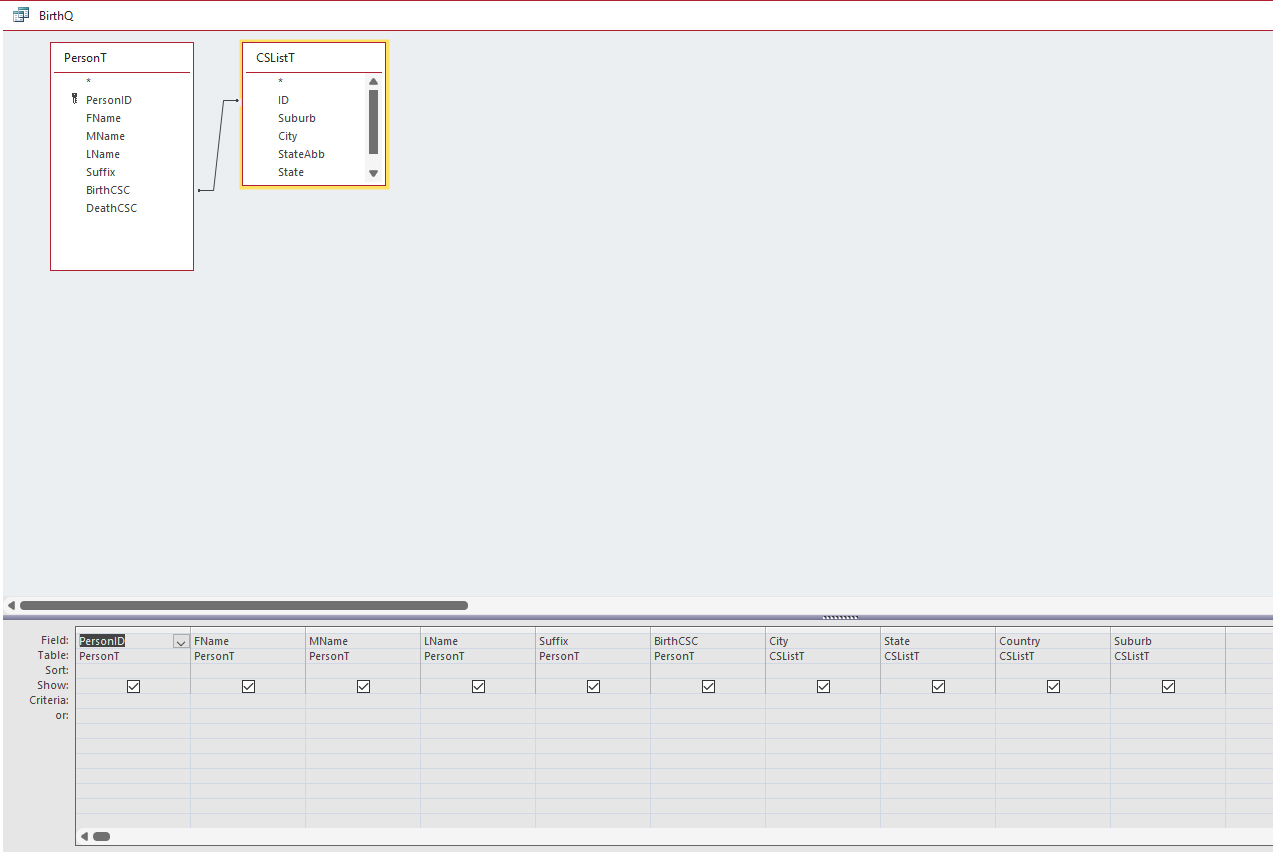Image resolution: width=1273 pixels, height=852 pixels.
Task: Click LName Field cell in grid
Action: 478,641
